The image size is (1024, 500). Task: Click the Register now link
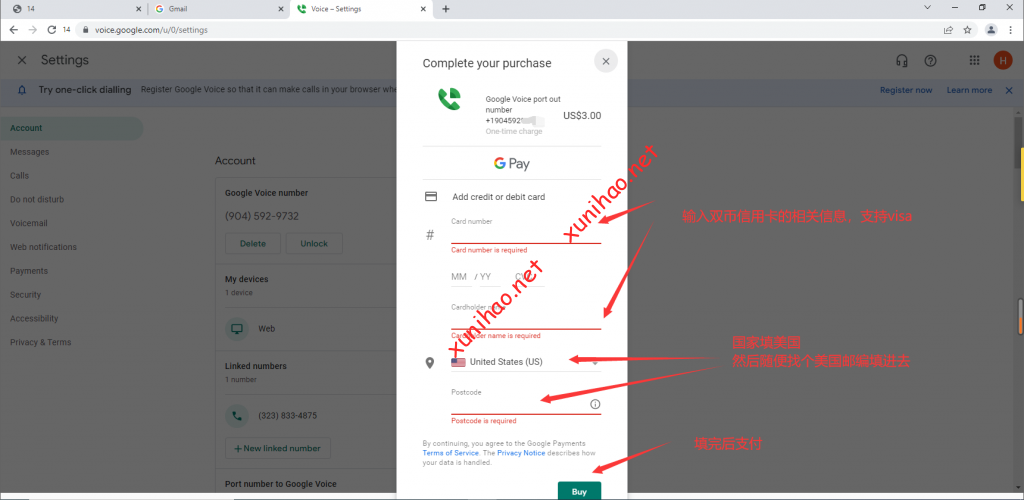[905, 90]
